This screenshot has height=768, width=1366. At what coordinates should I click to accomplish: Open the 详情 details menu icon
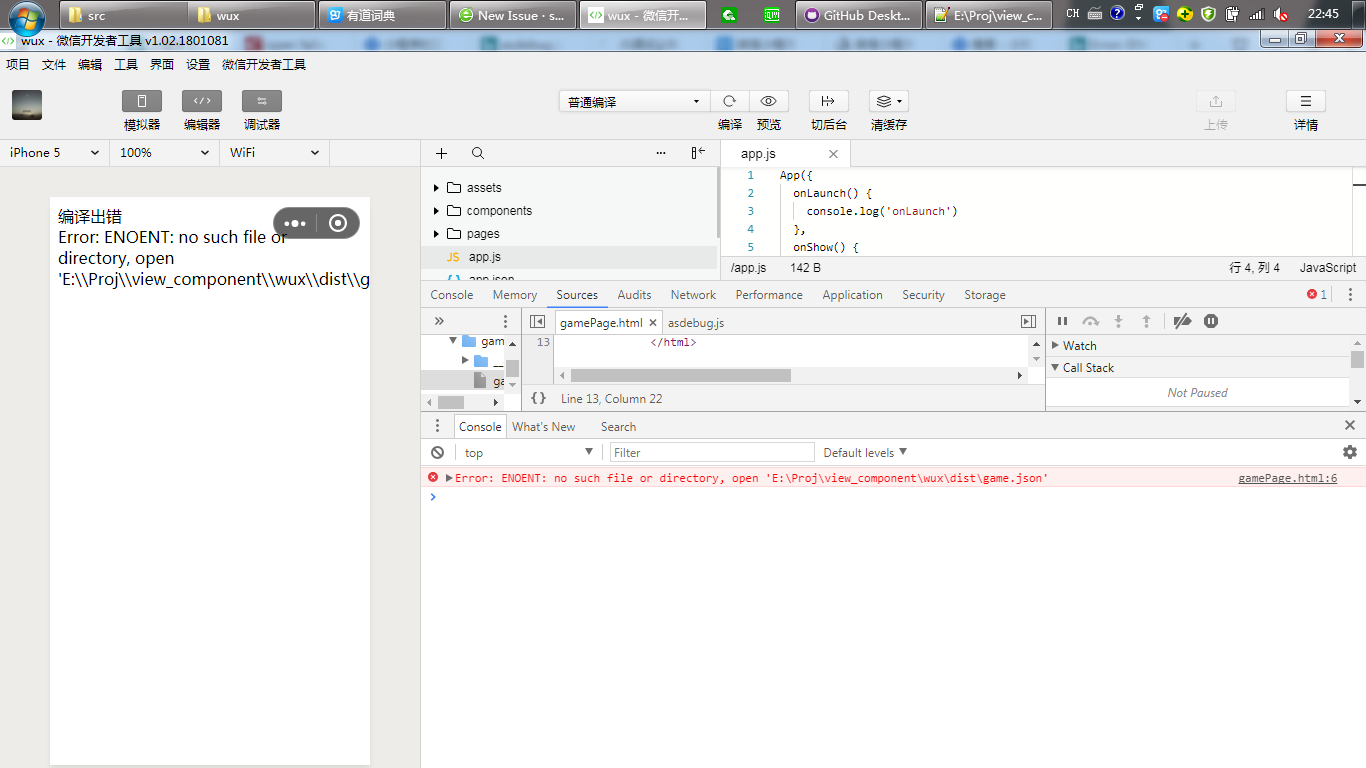[x=1306, y=101]
